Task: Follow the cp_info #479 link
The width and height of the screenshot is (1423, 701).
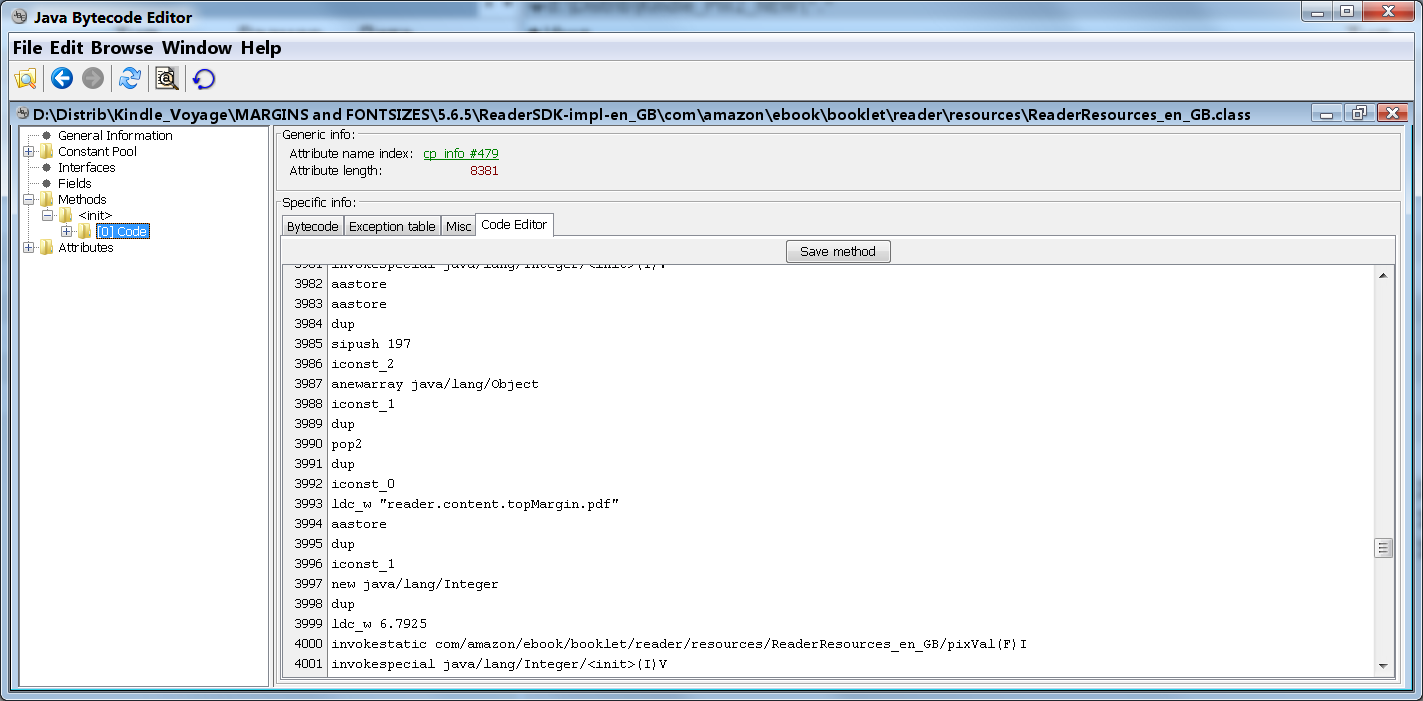Action: coord(461,154)
